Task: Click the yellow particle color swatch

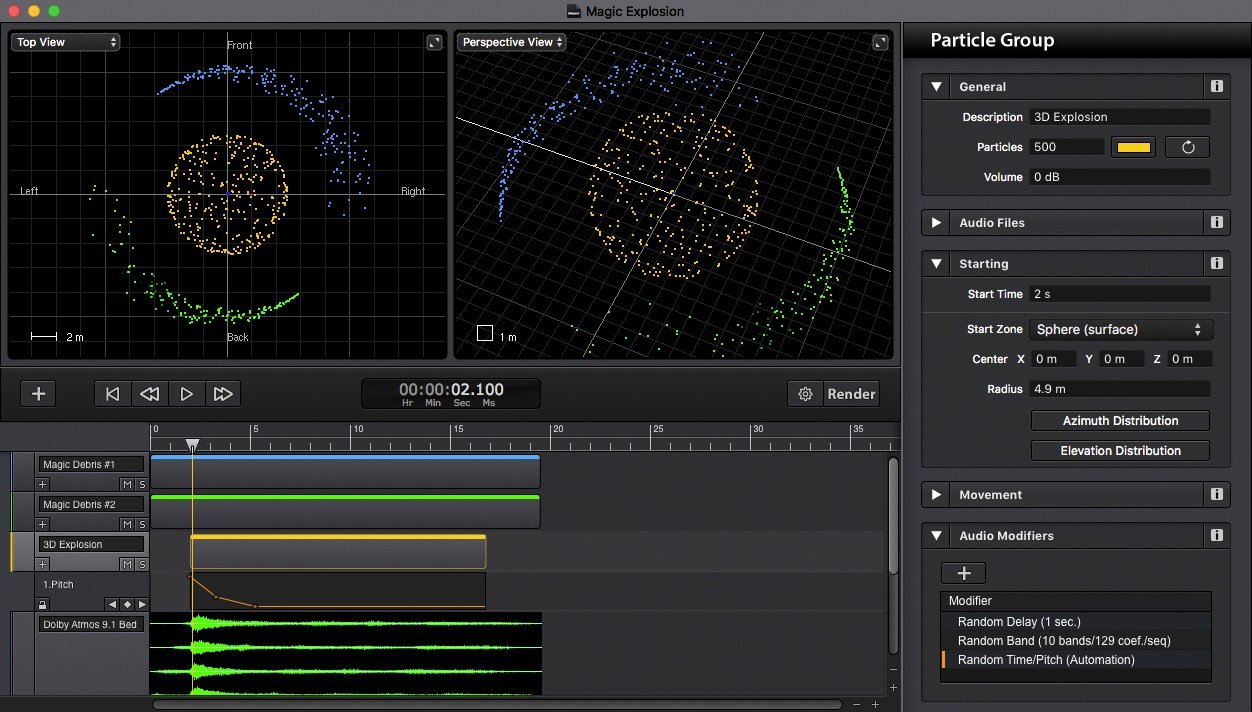Action: (x=1133, y=147)
